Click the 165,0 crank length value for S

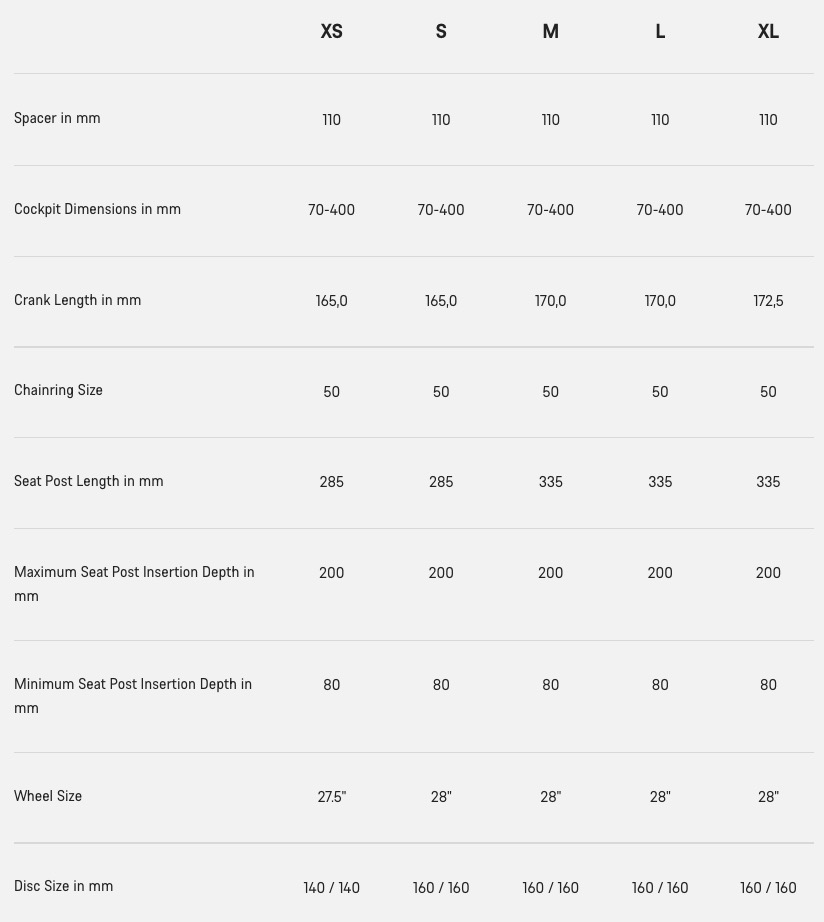tap(441, 301)
